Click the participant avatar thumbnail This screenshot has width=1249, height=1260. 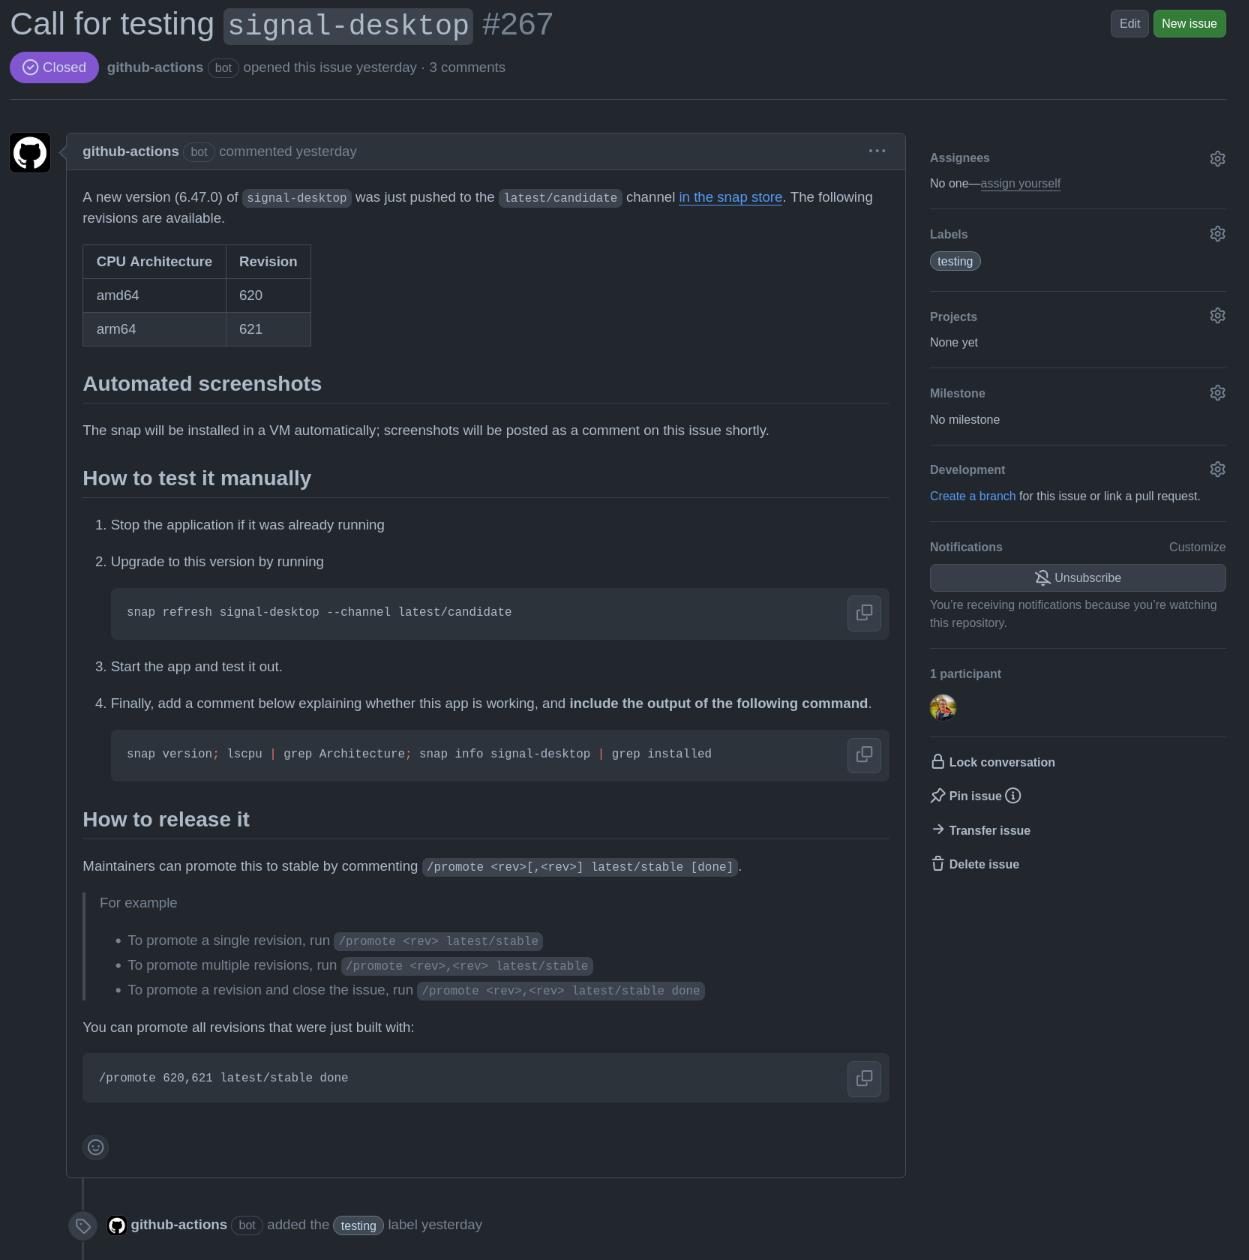pyautogui.click(x=943, y=708)
